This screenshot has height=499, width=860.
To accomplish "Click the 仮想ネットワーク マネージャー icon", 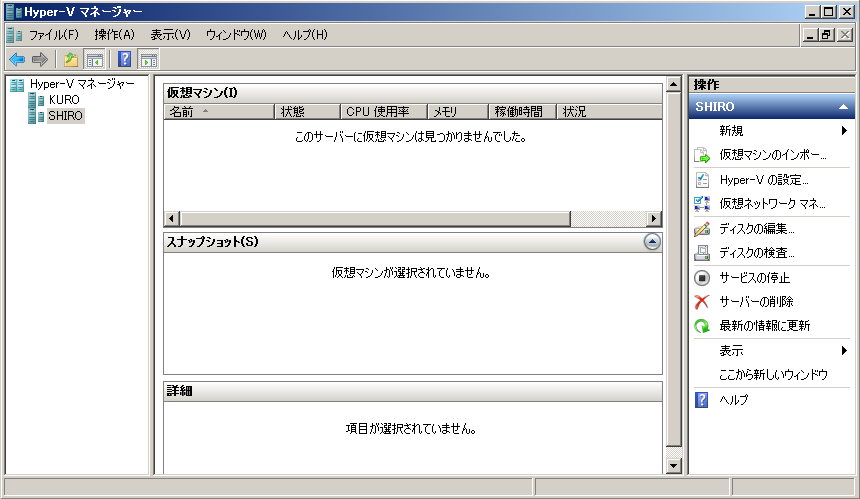I will pyautogui.click(x=702, y=204).
